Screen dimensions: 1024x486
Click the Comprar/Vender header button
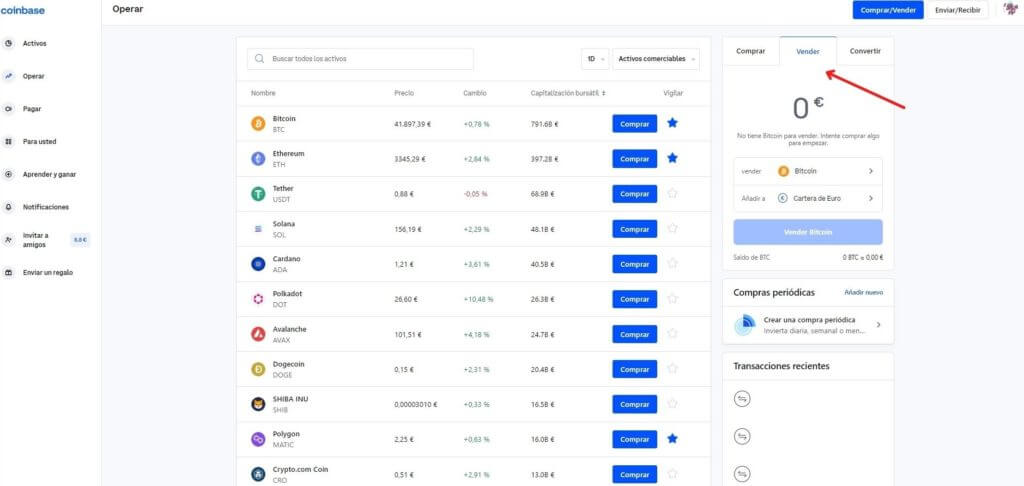pos(888,10)
